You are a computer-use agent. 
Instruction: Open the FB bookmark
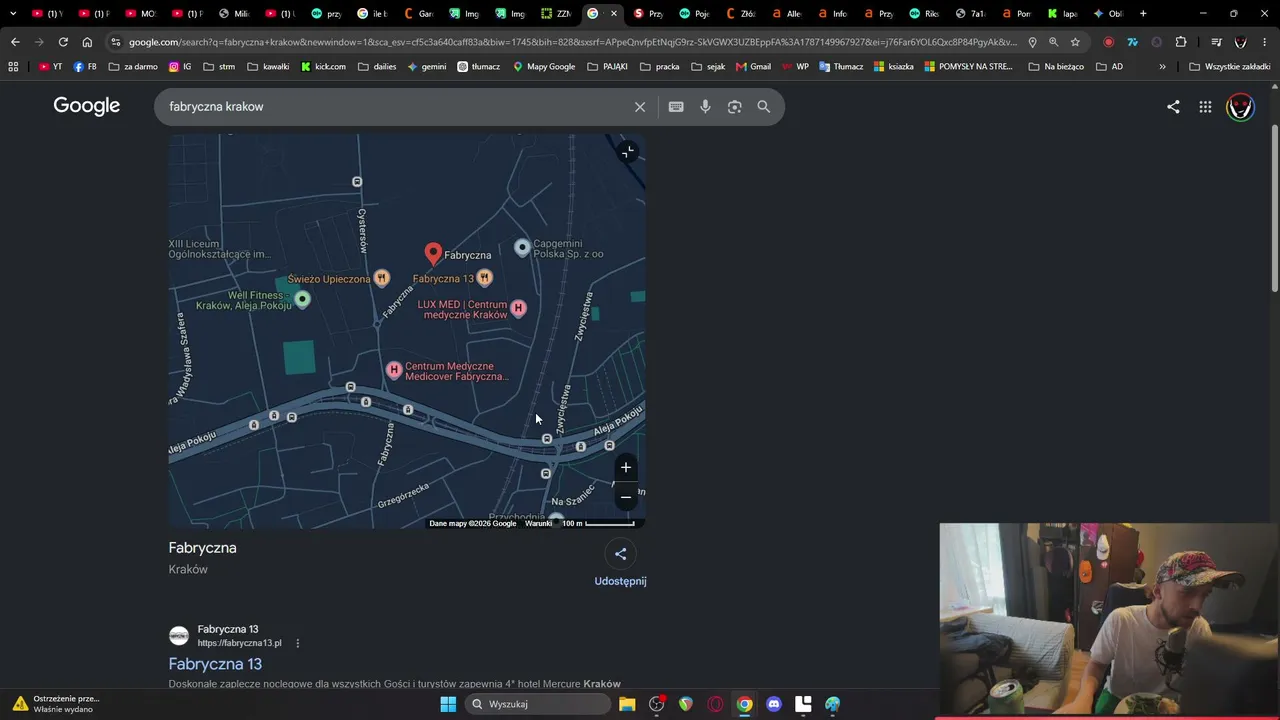(85, 67)
